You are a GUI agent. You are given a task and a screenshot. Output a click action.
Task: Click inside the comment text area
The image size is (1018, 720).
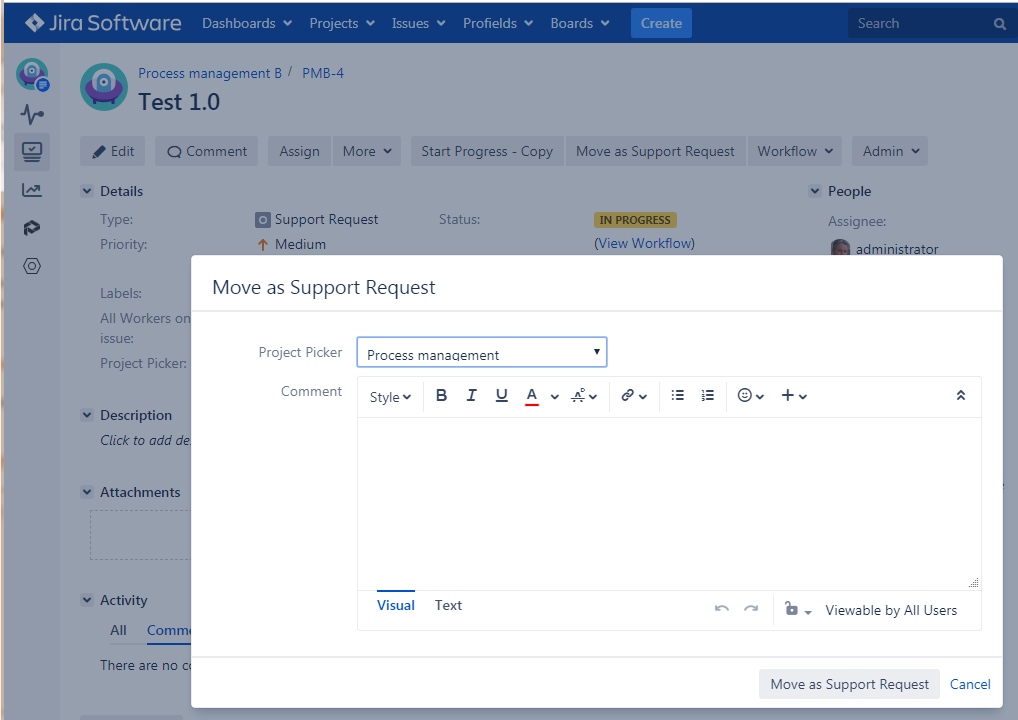pos(668,502)
